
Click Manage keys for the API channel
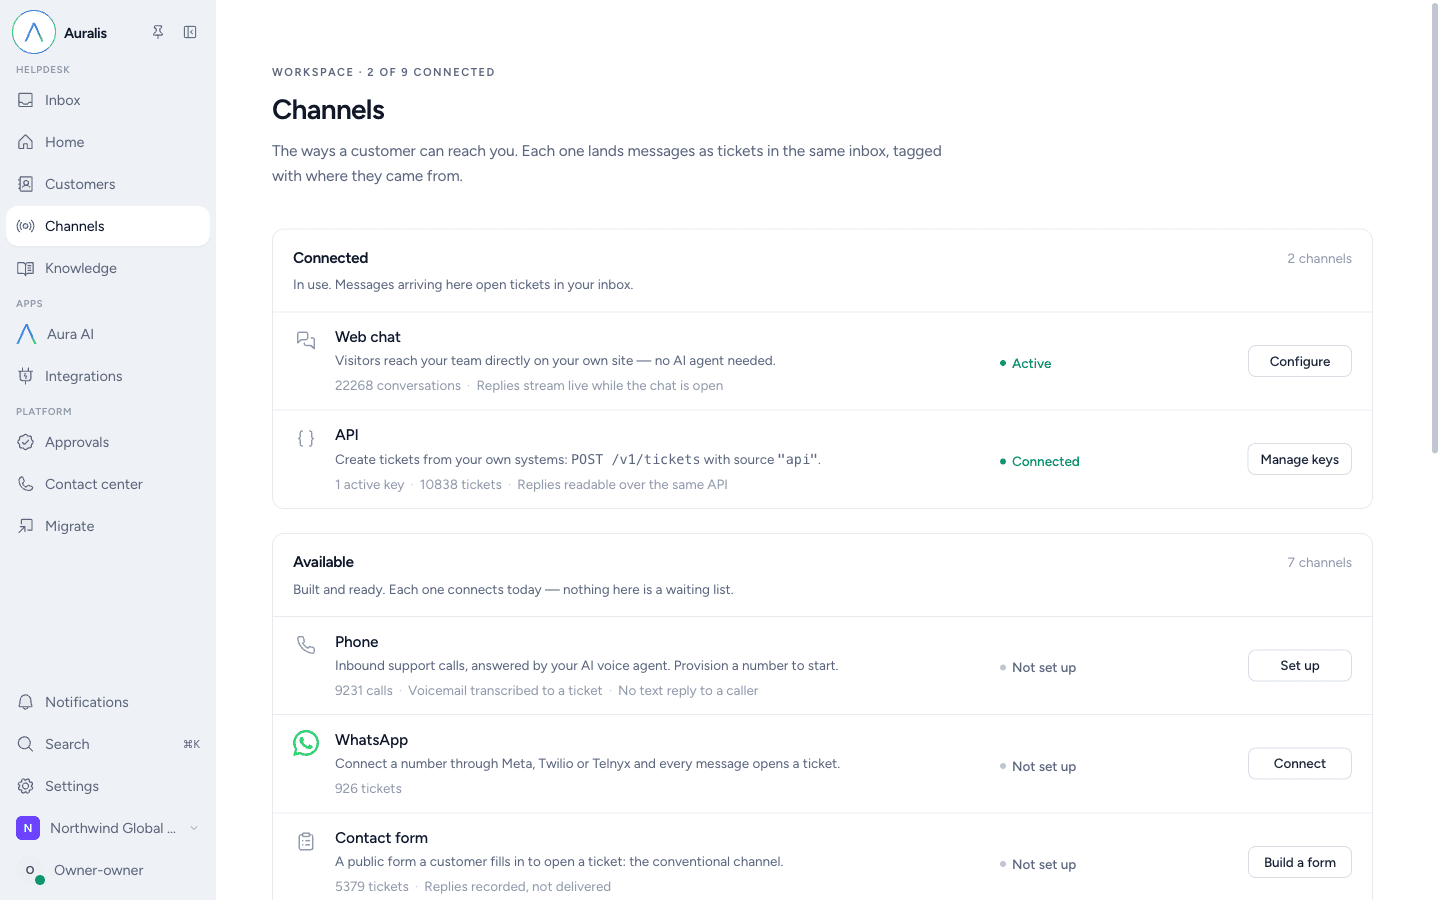1299,459
